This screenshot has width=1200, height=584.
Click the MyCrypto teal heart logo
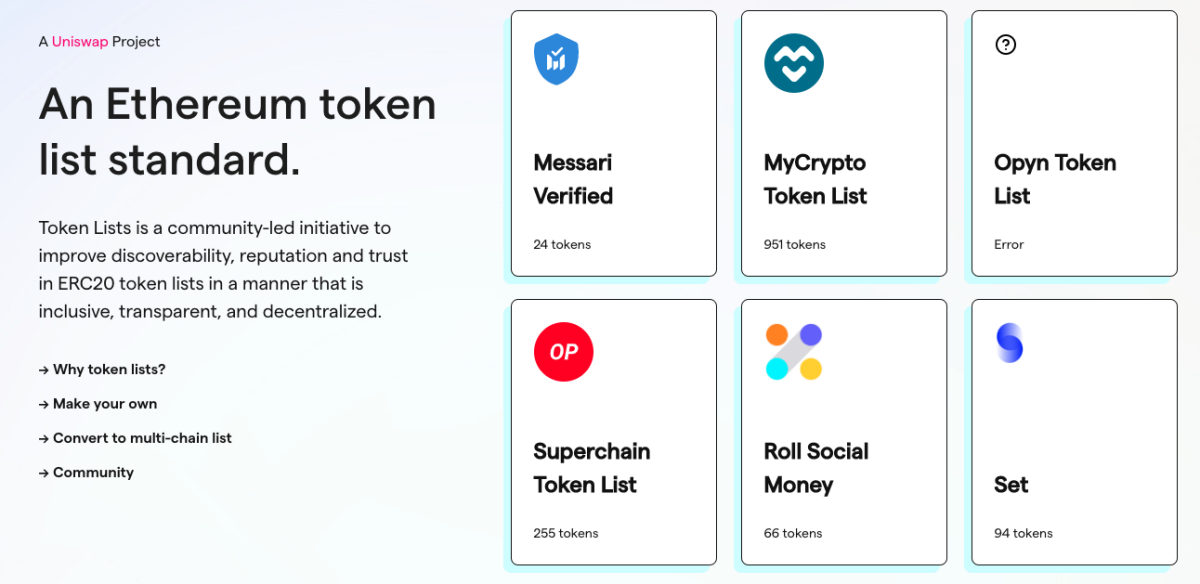793,63
